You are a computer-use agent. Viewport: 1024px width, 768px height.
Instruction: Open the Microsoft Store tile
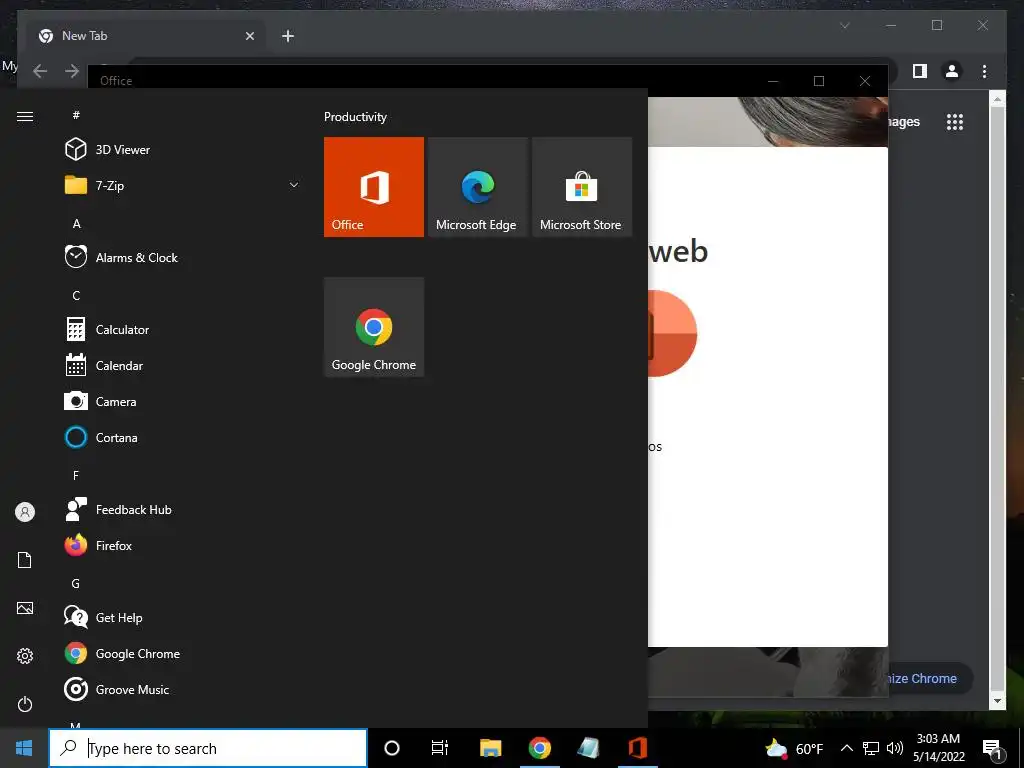[x=582, y=187]
